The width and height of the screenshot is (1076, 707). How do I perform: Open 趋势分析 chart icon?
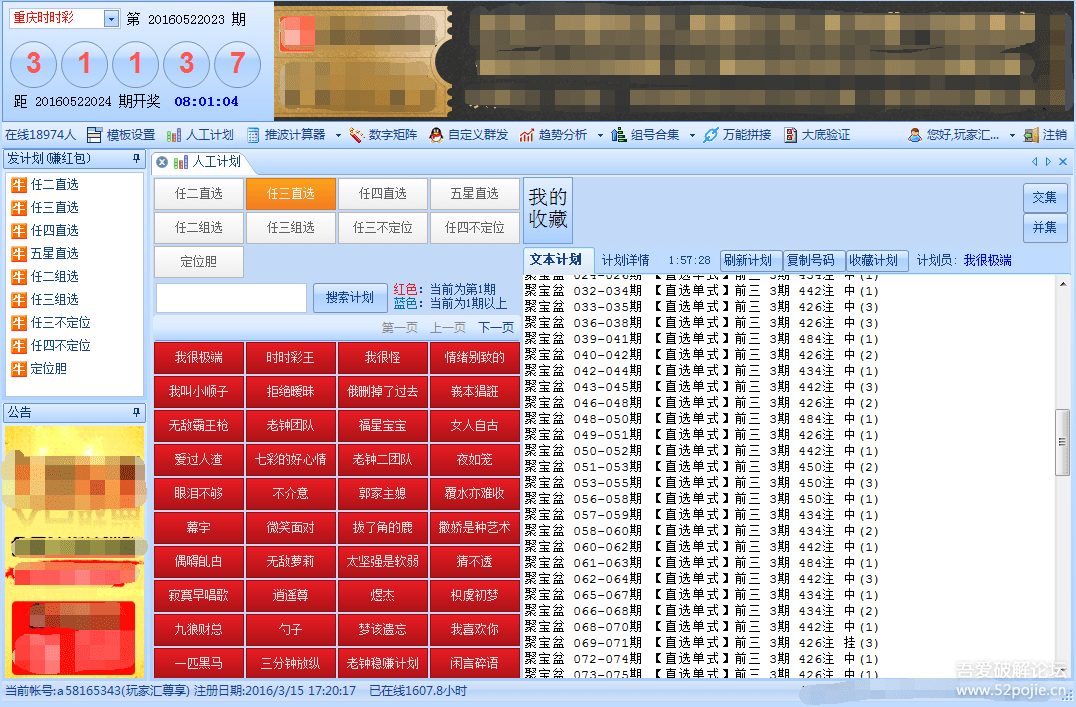pos(527,135)
